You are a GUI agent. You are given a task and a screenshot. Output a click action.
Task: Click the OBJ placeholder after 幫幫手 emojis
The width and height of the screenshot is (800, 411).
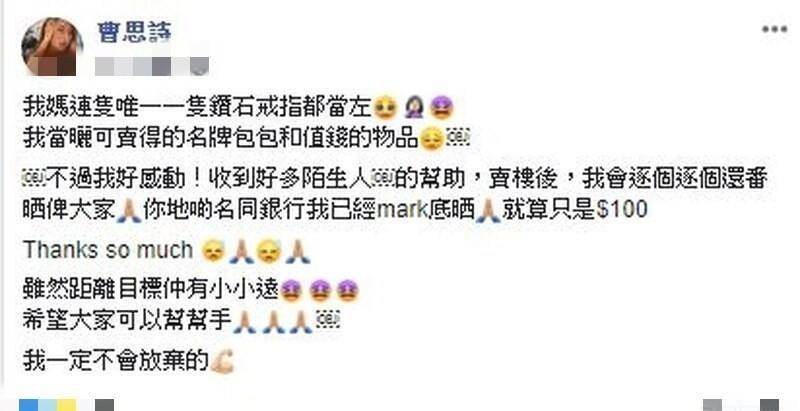(328, 320)
